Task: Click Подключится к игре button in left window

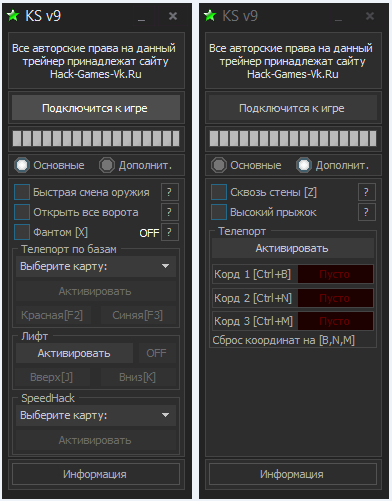Action: click(x=96, y=108)
